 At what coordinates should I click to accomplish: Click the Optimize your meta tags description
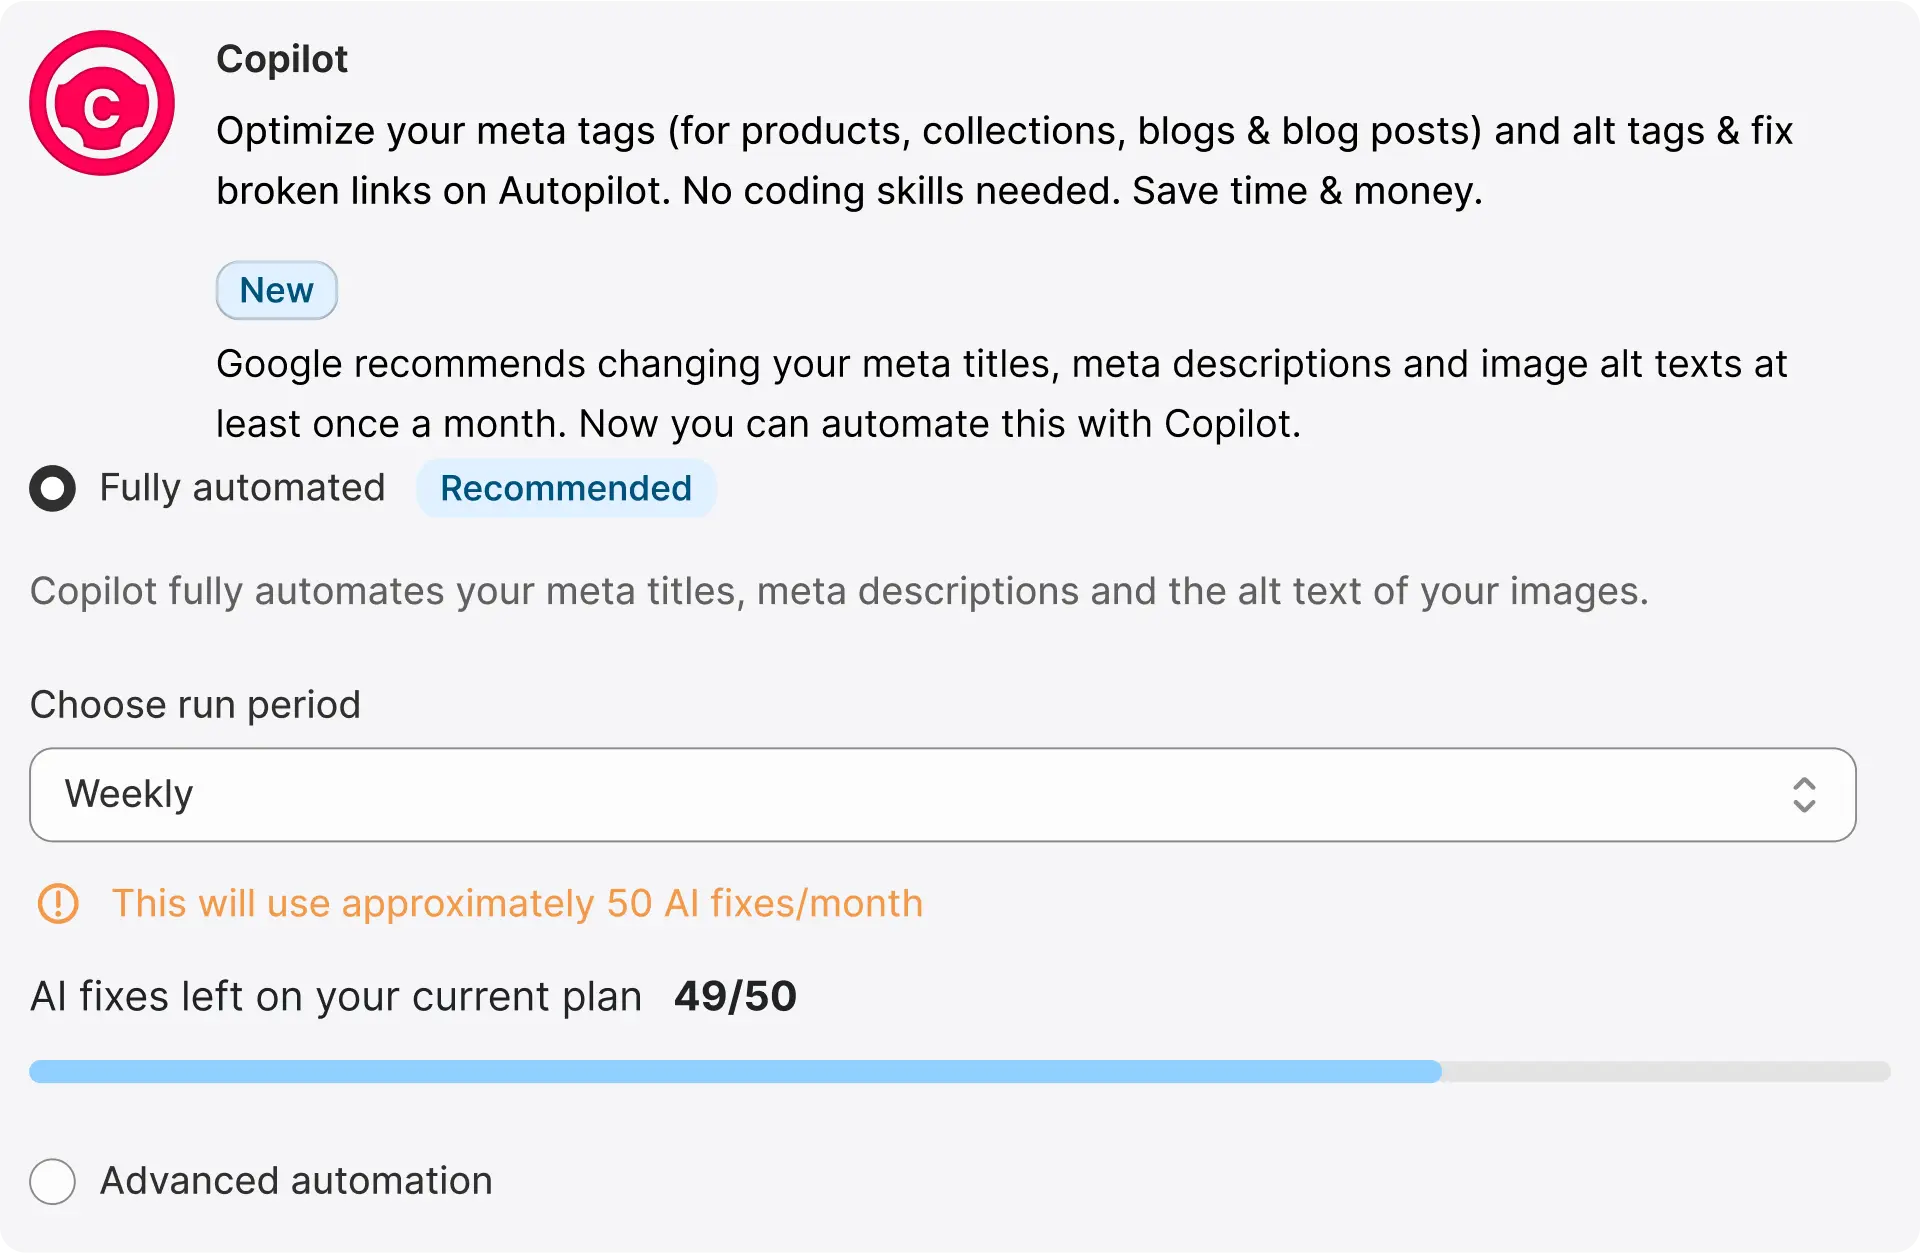[1004, 161]
